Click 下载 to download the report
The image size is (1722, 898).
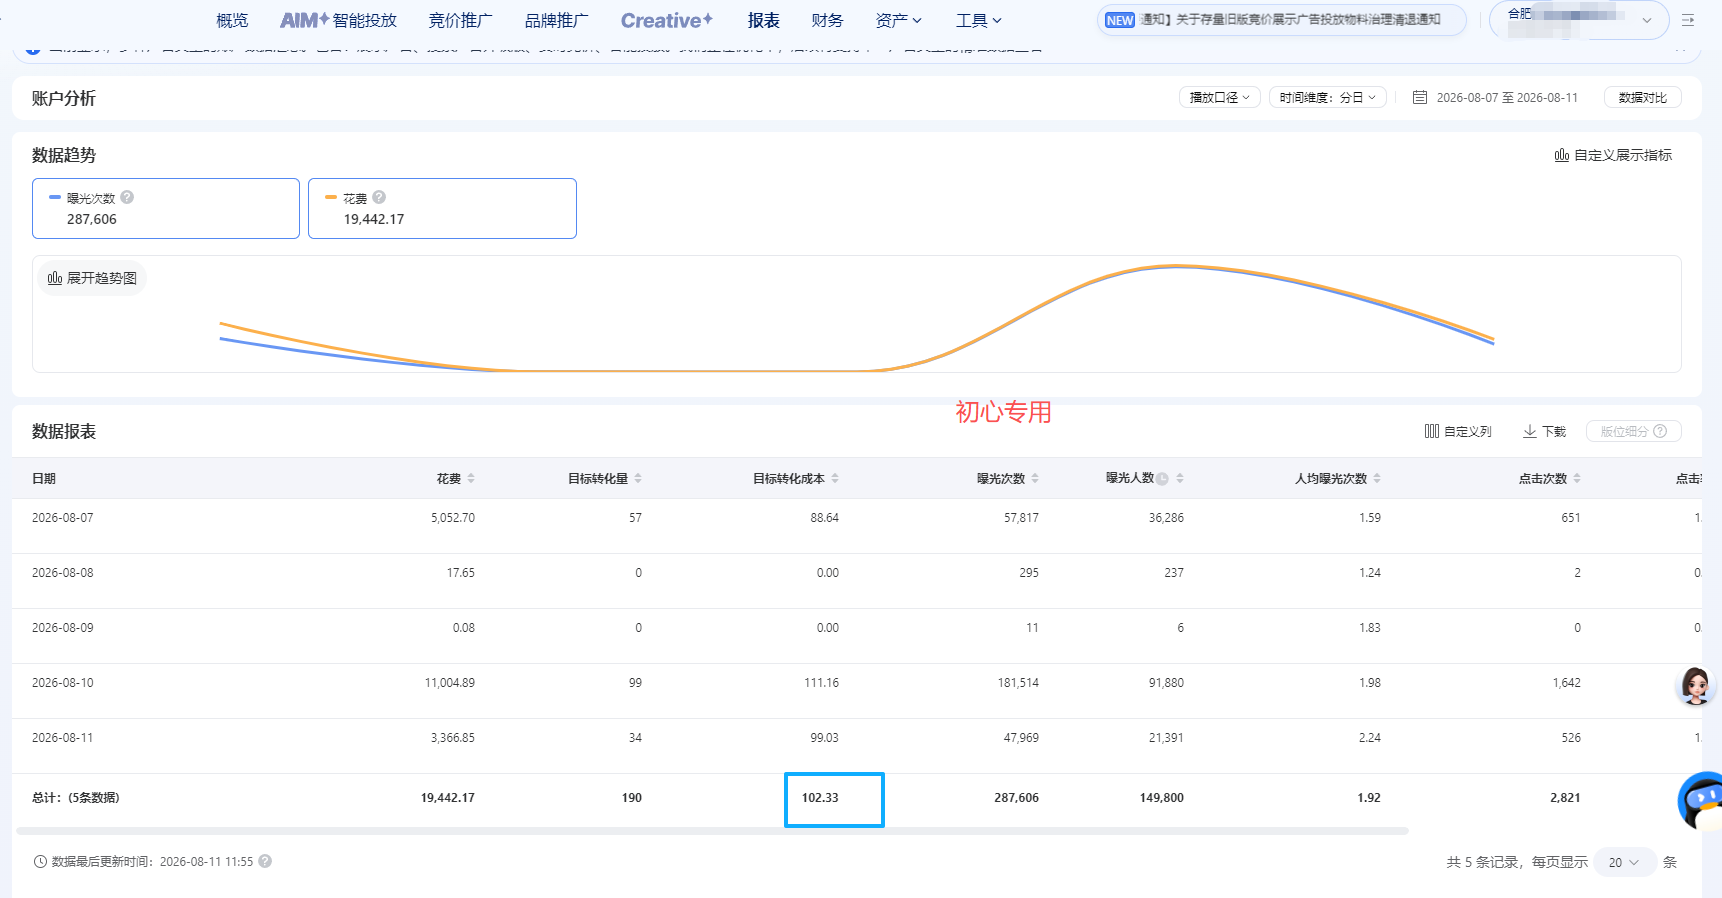click(x=1544, y=431)
